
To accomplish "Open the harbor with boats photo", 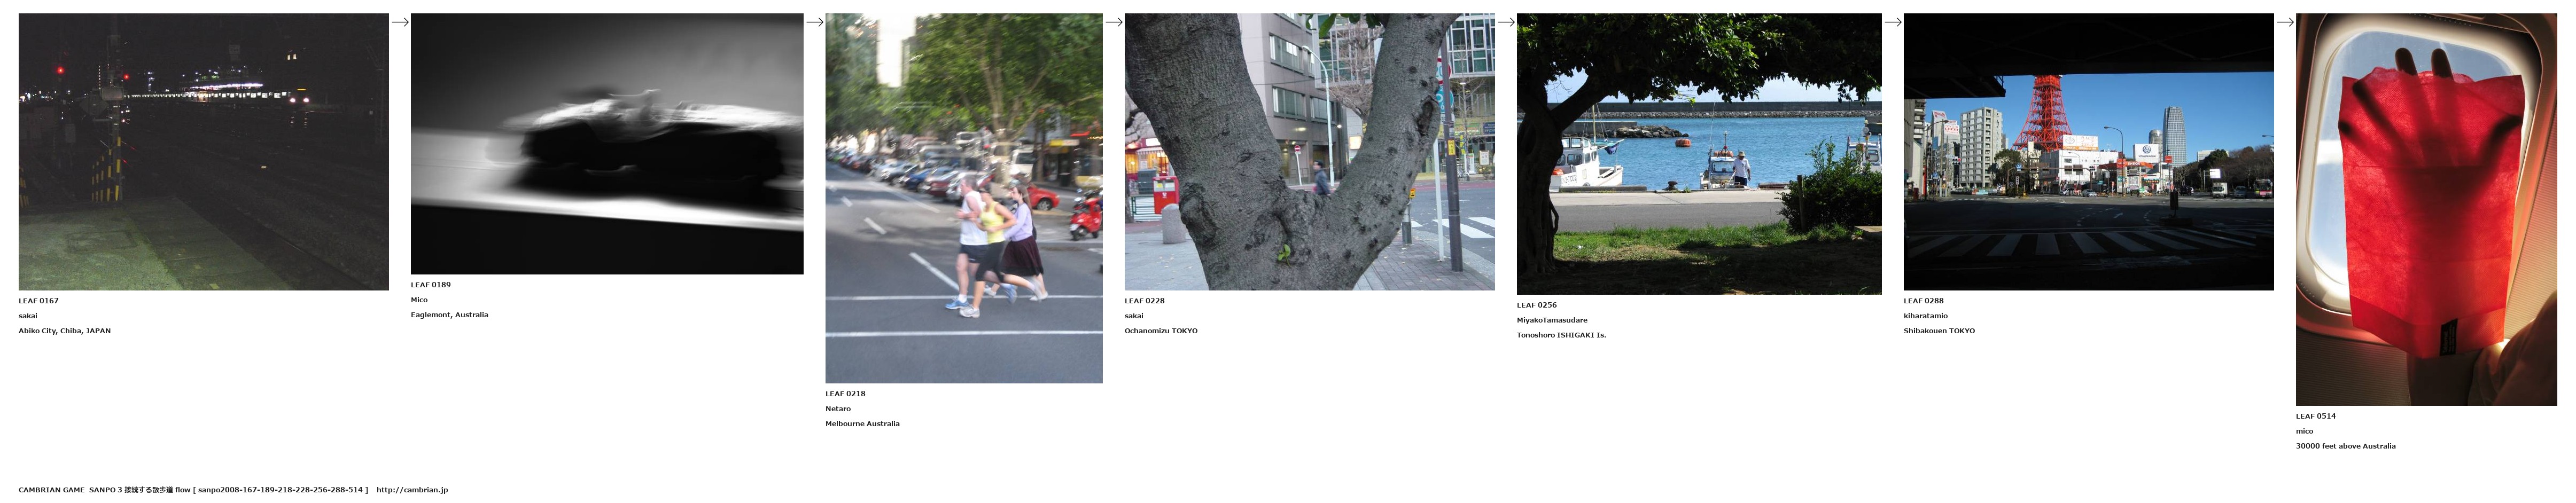I will [1699, 154].
